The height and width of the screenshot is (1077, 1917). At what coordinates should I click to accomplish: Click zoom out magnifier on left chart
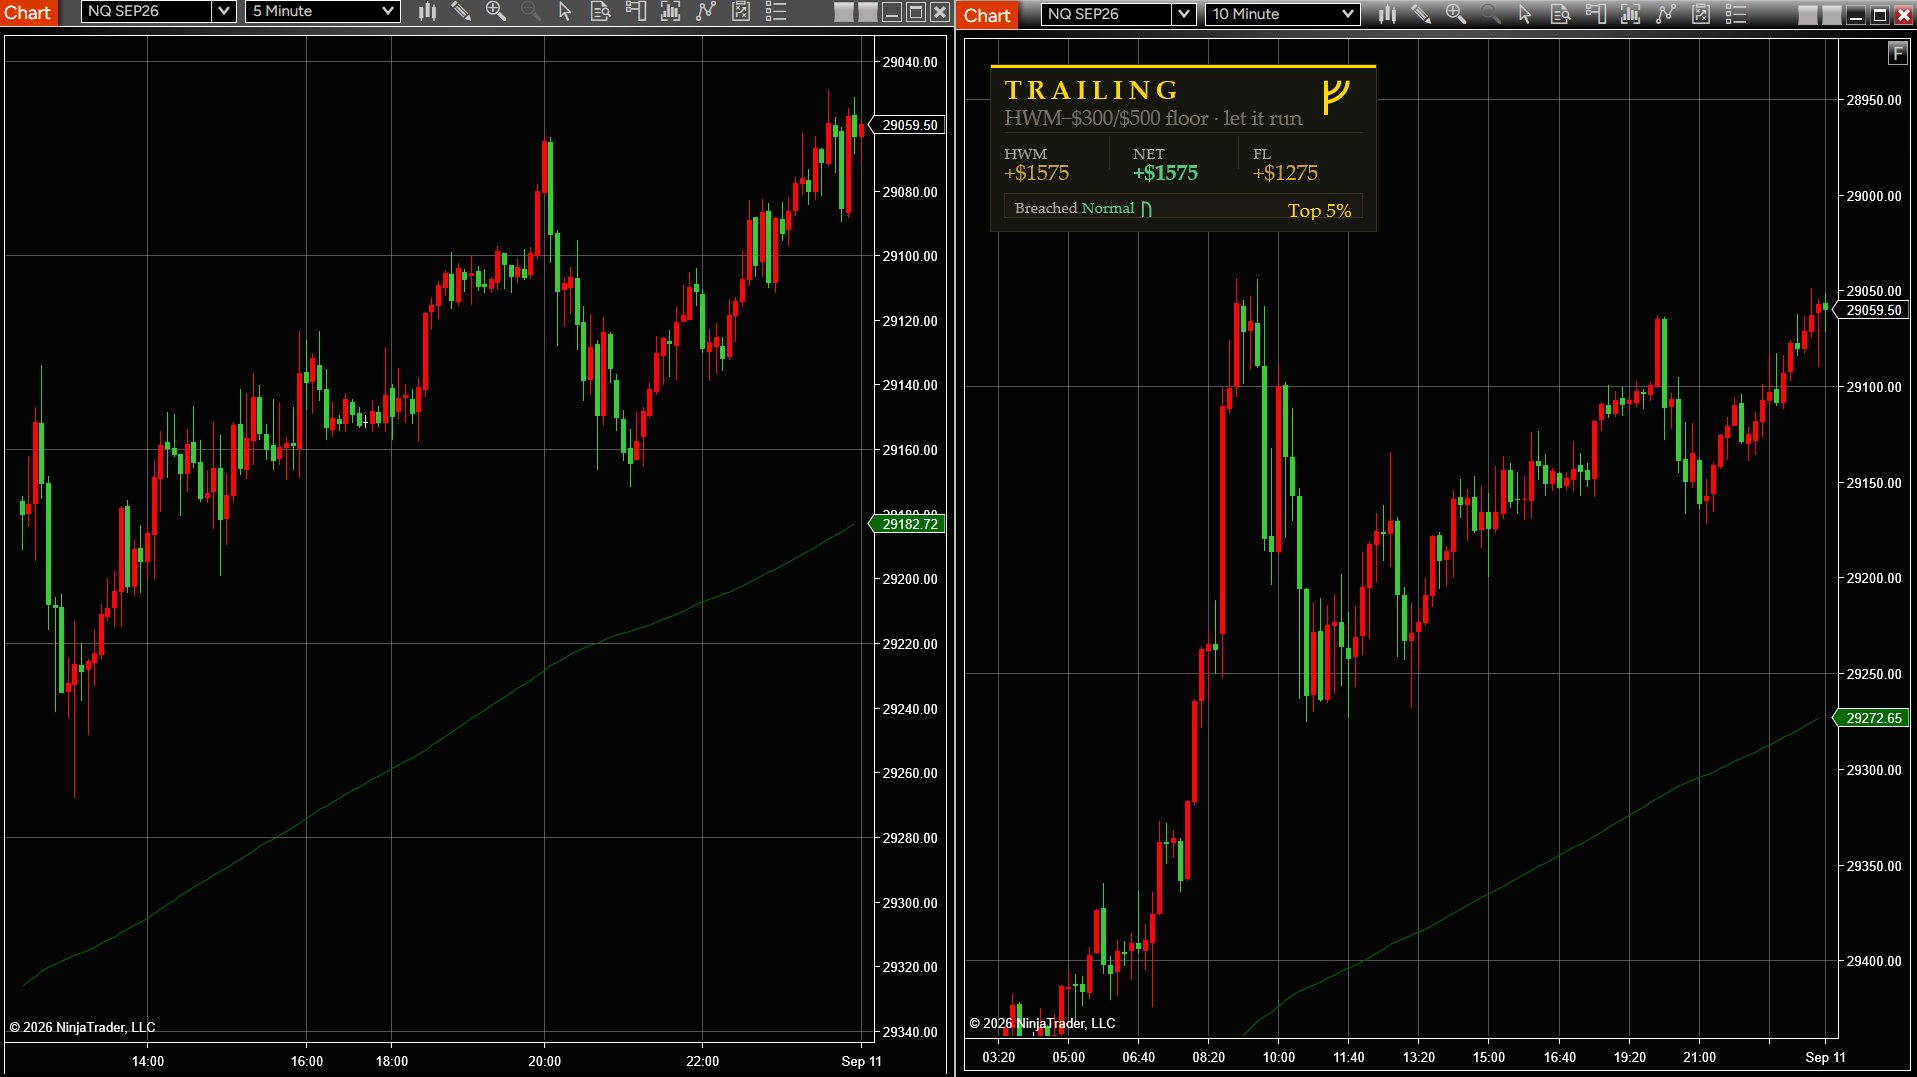pos(531,11)
